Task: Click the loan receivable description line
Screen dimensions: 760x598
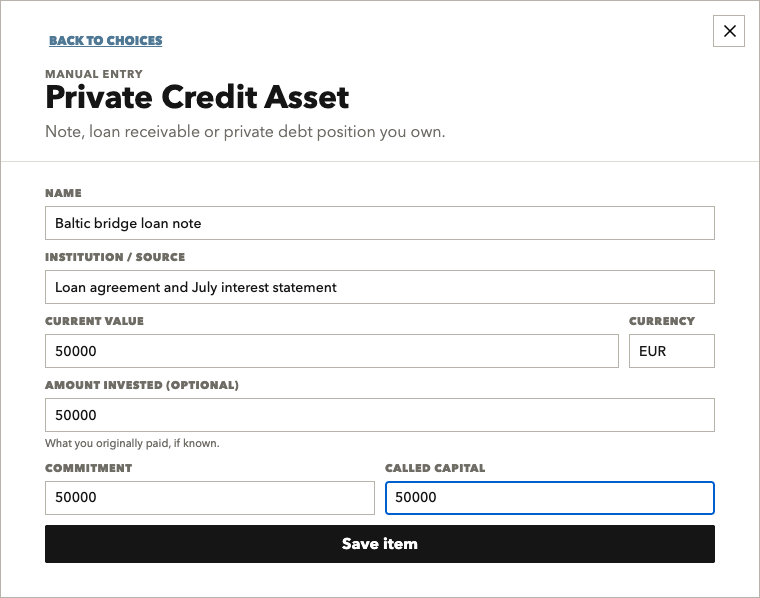Action: [x=245, y=132]
